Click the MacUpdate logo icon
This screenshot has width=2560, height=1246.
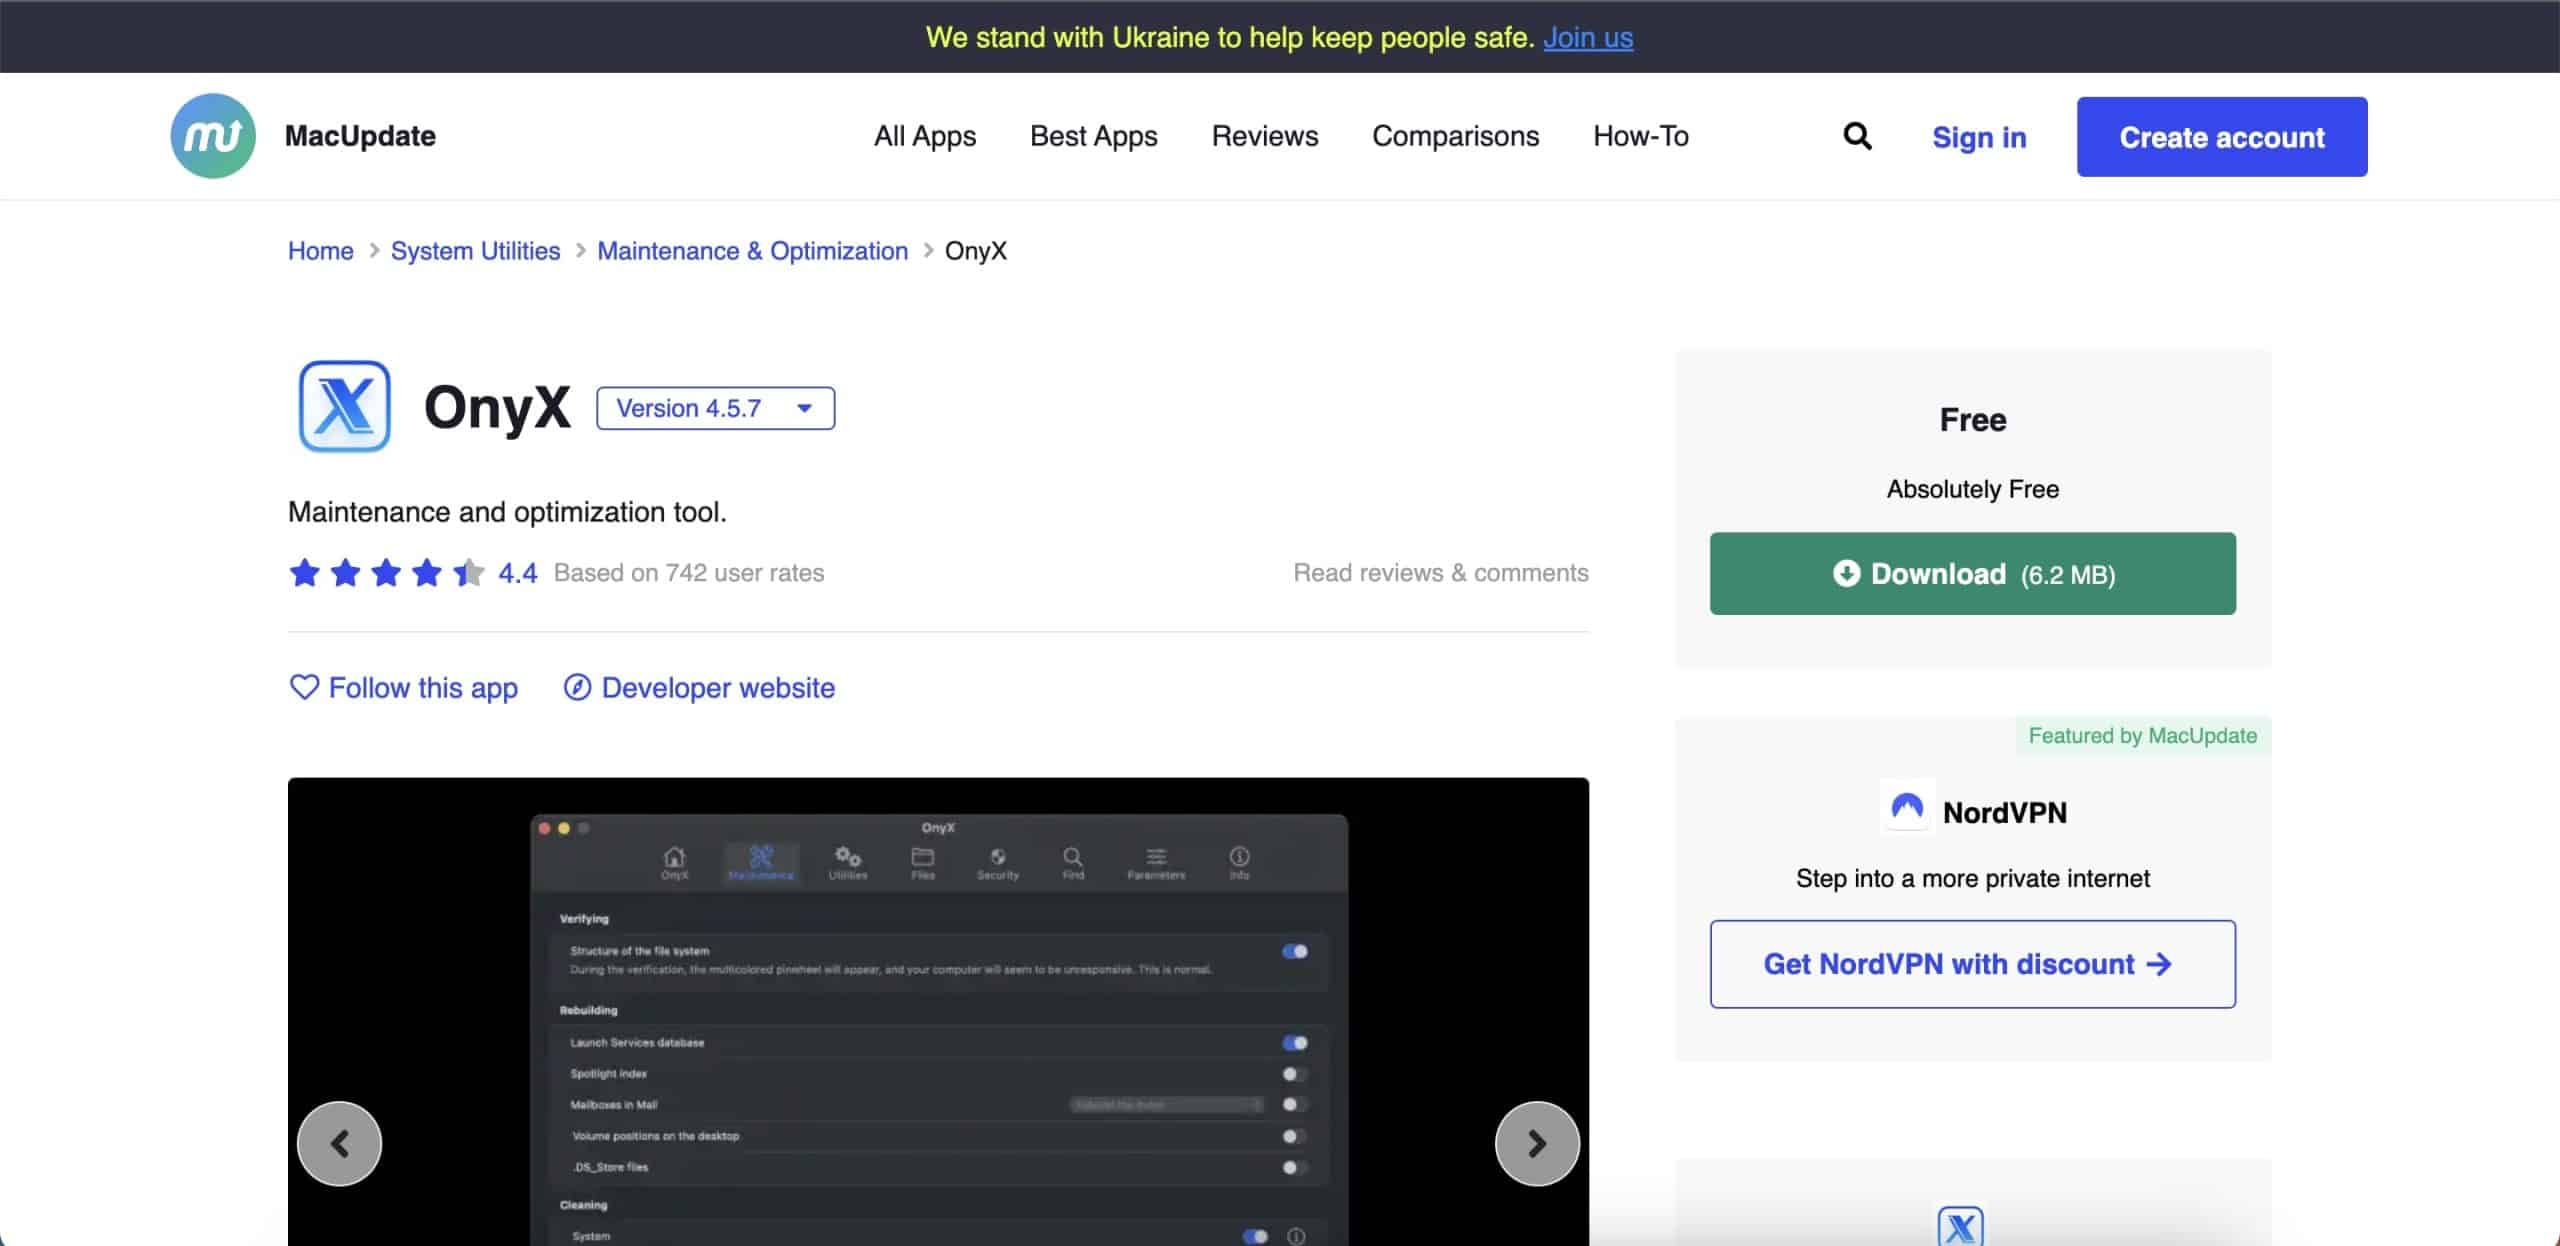(213, 136)
